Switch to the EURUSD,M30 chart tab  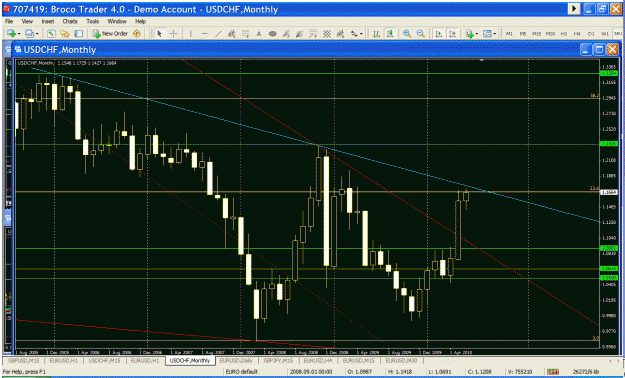[402, 360]
